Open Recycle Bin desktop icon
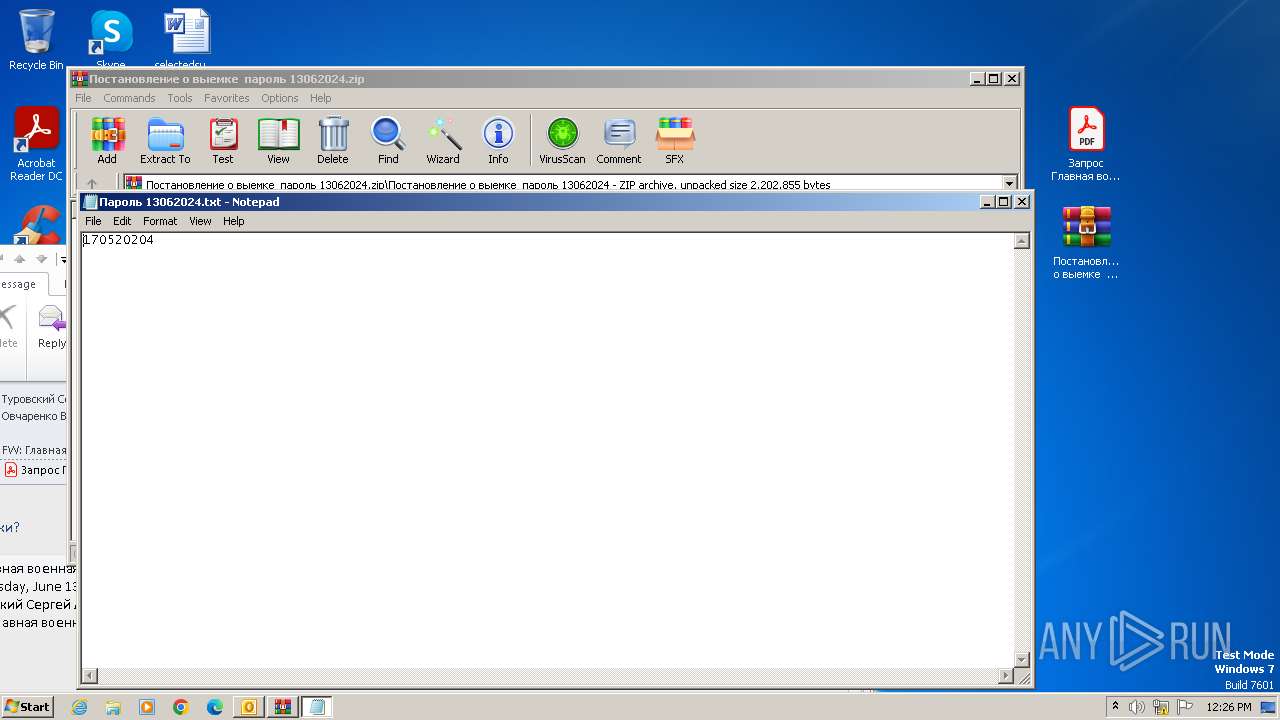The image size is (1280, 720). click(x=36, y=40)
